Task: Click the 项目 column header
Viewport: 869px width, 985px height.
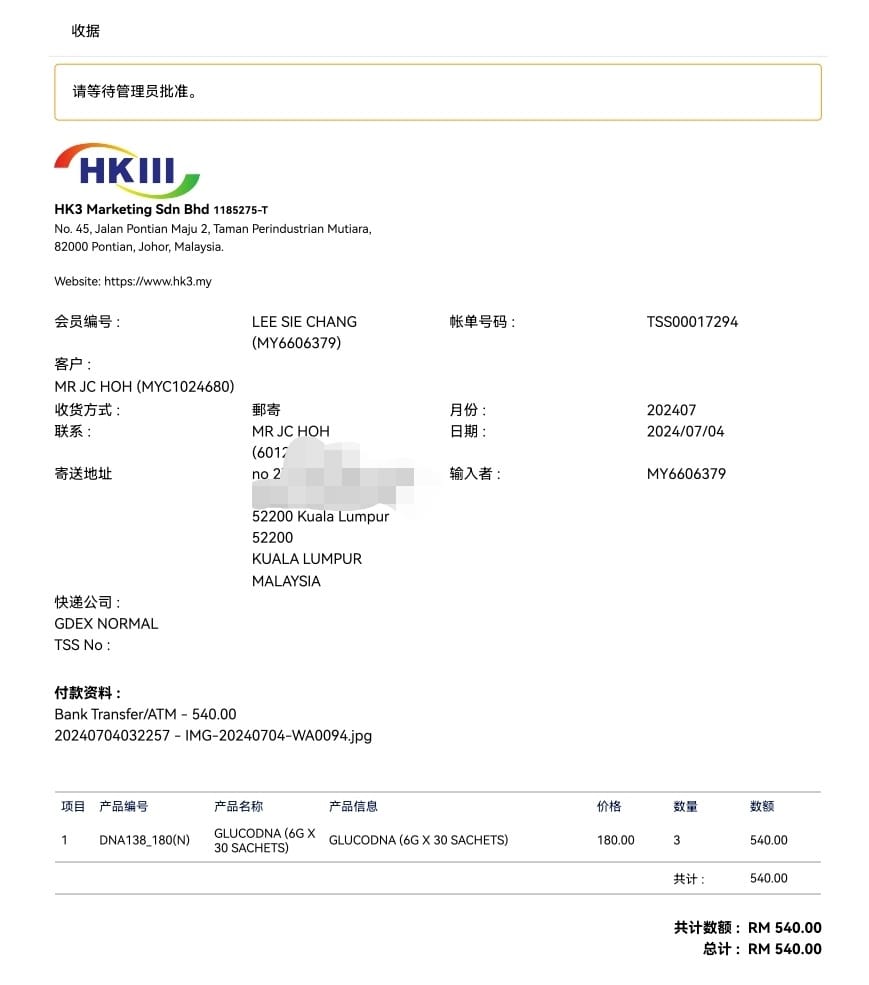Action: tap(73, 807)
